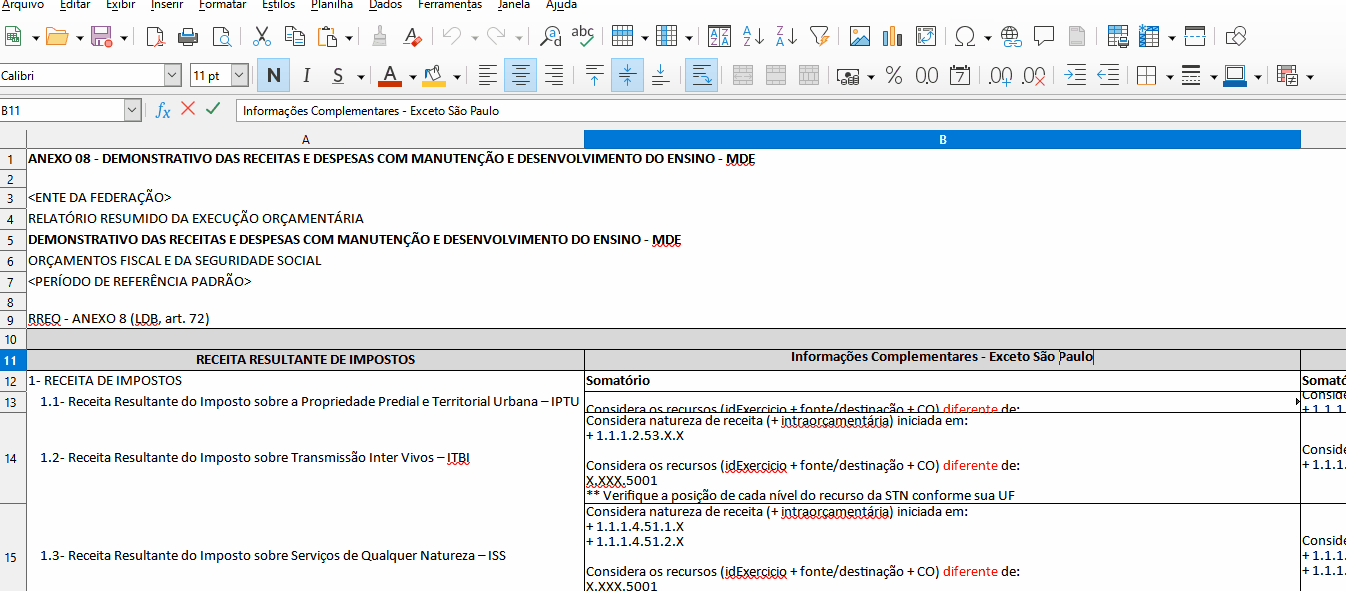Insert a pivot table via toolbar icon

(x=925, y=37)
